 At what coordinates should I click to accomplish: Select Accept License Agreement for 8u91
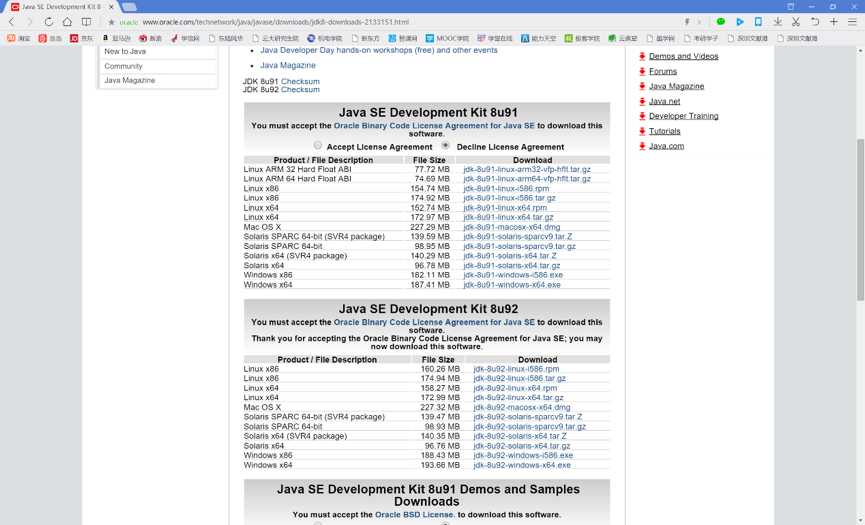point(317,146)
